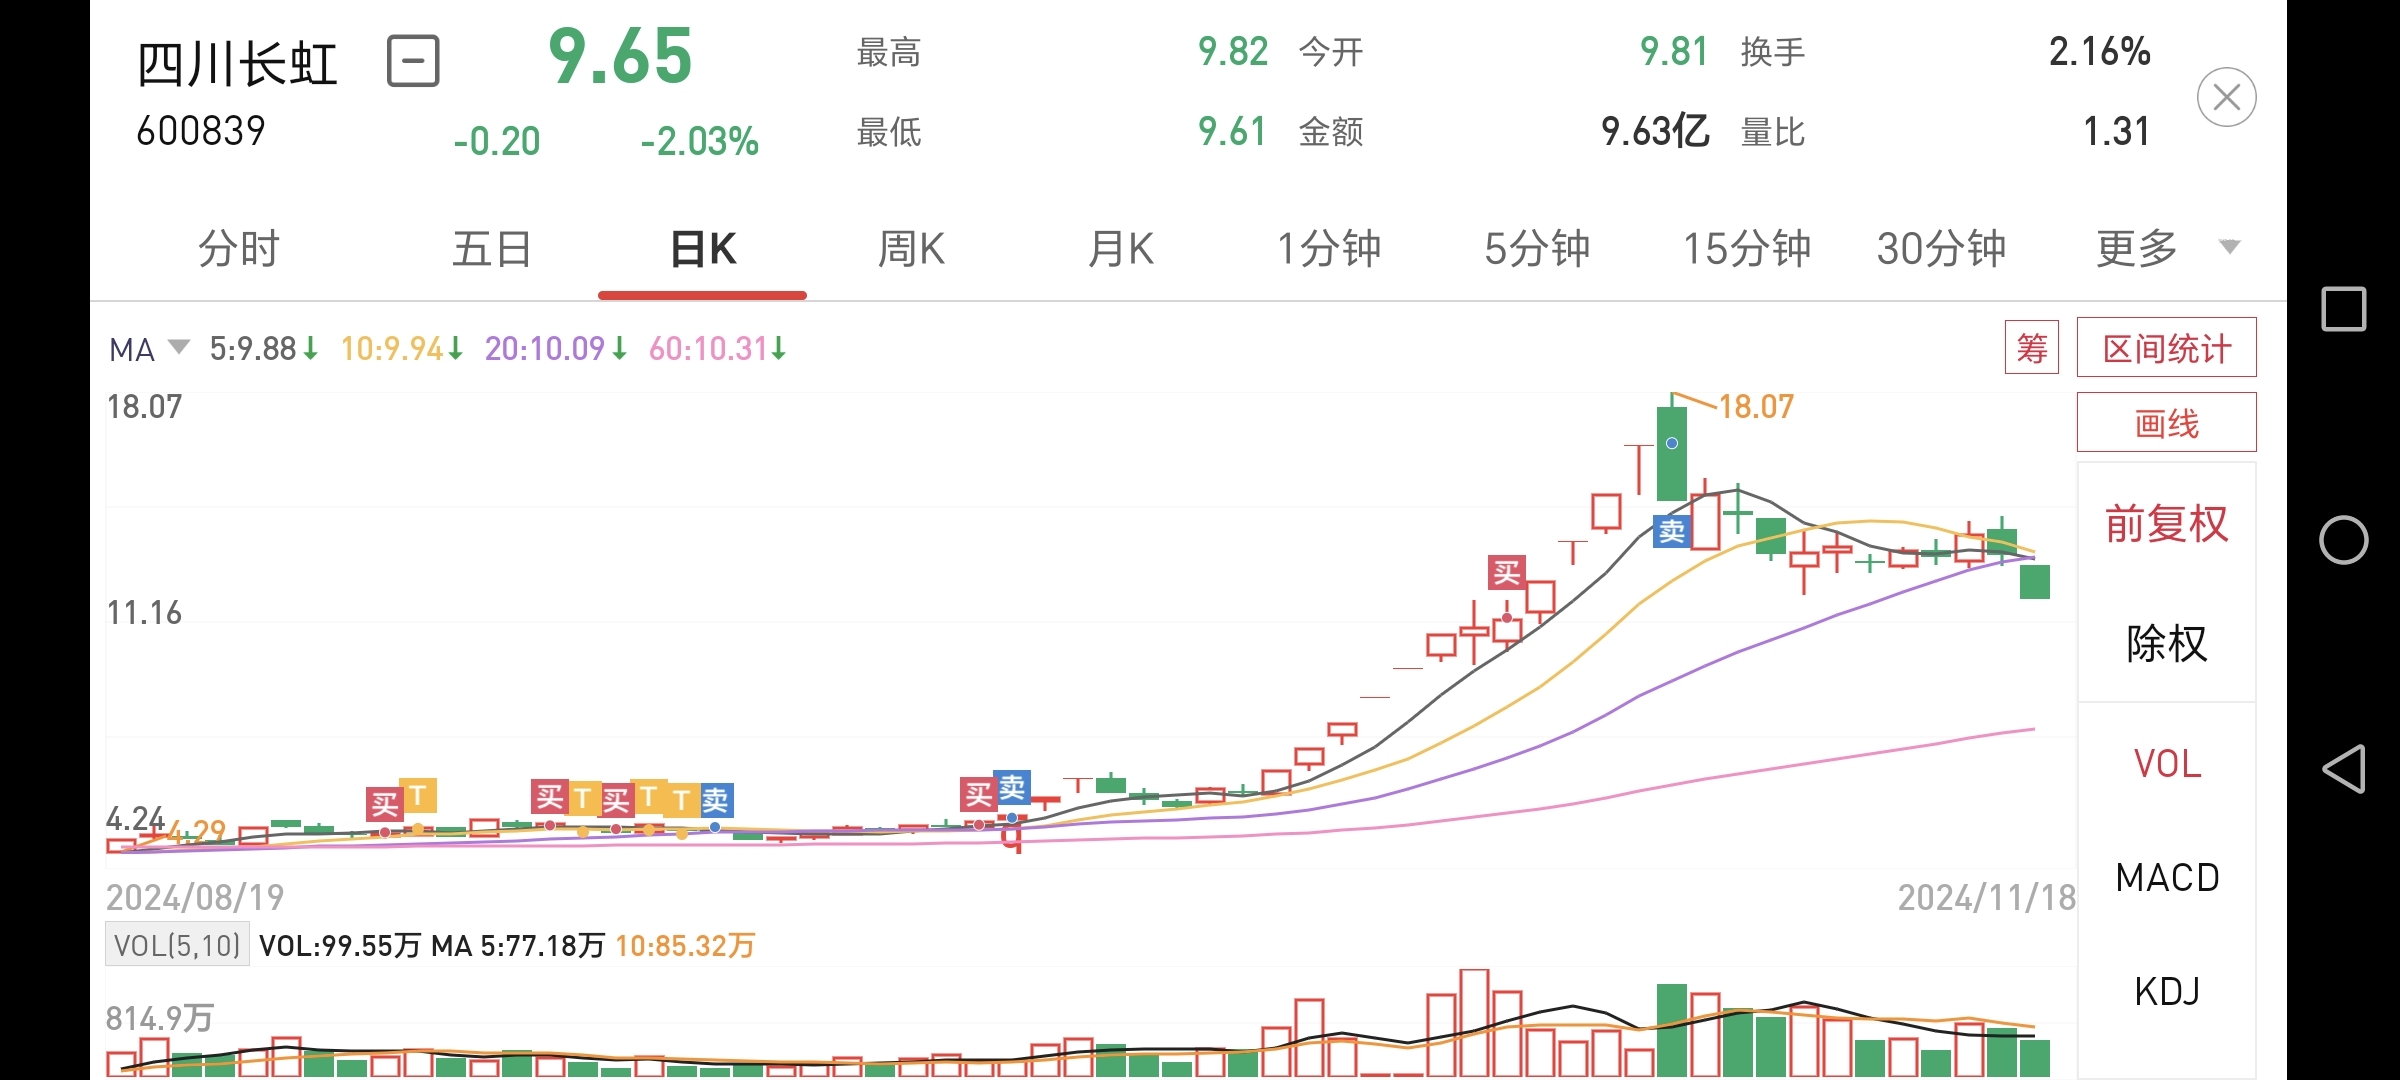Click the red 买 marker near 11.16 level
Viewport: 2400px width, 1080px height.
click(x=1507, y=573)
